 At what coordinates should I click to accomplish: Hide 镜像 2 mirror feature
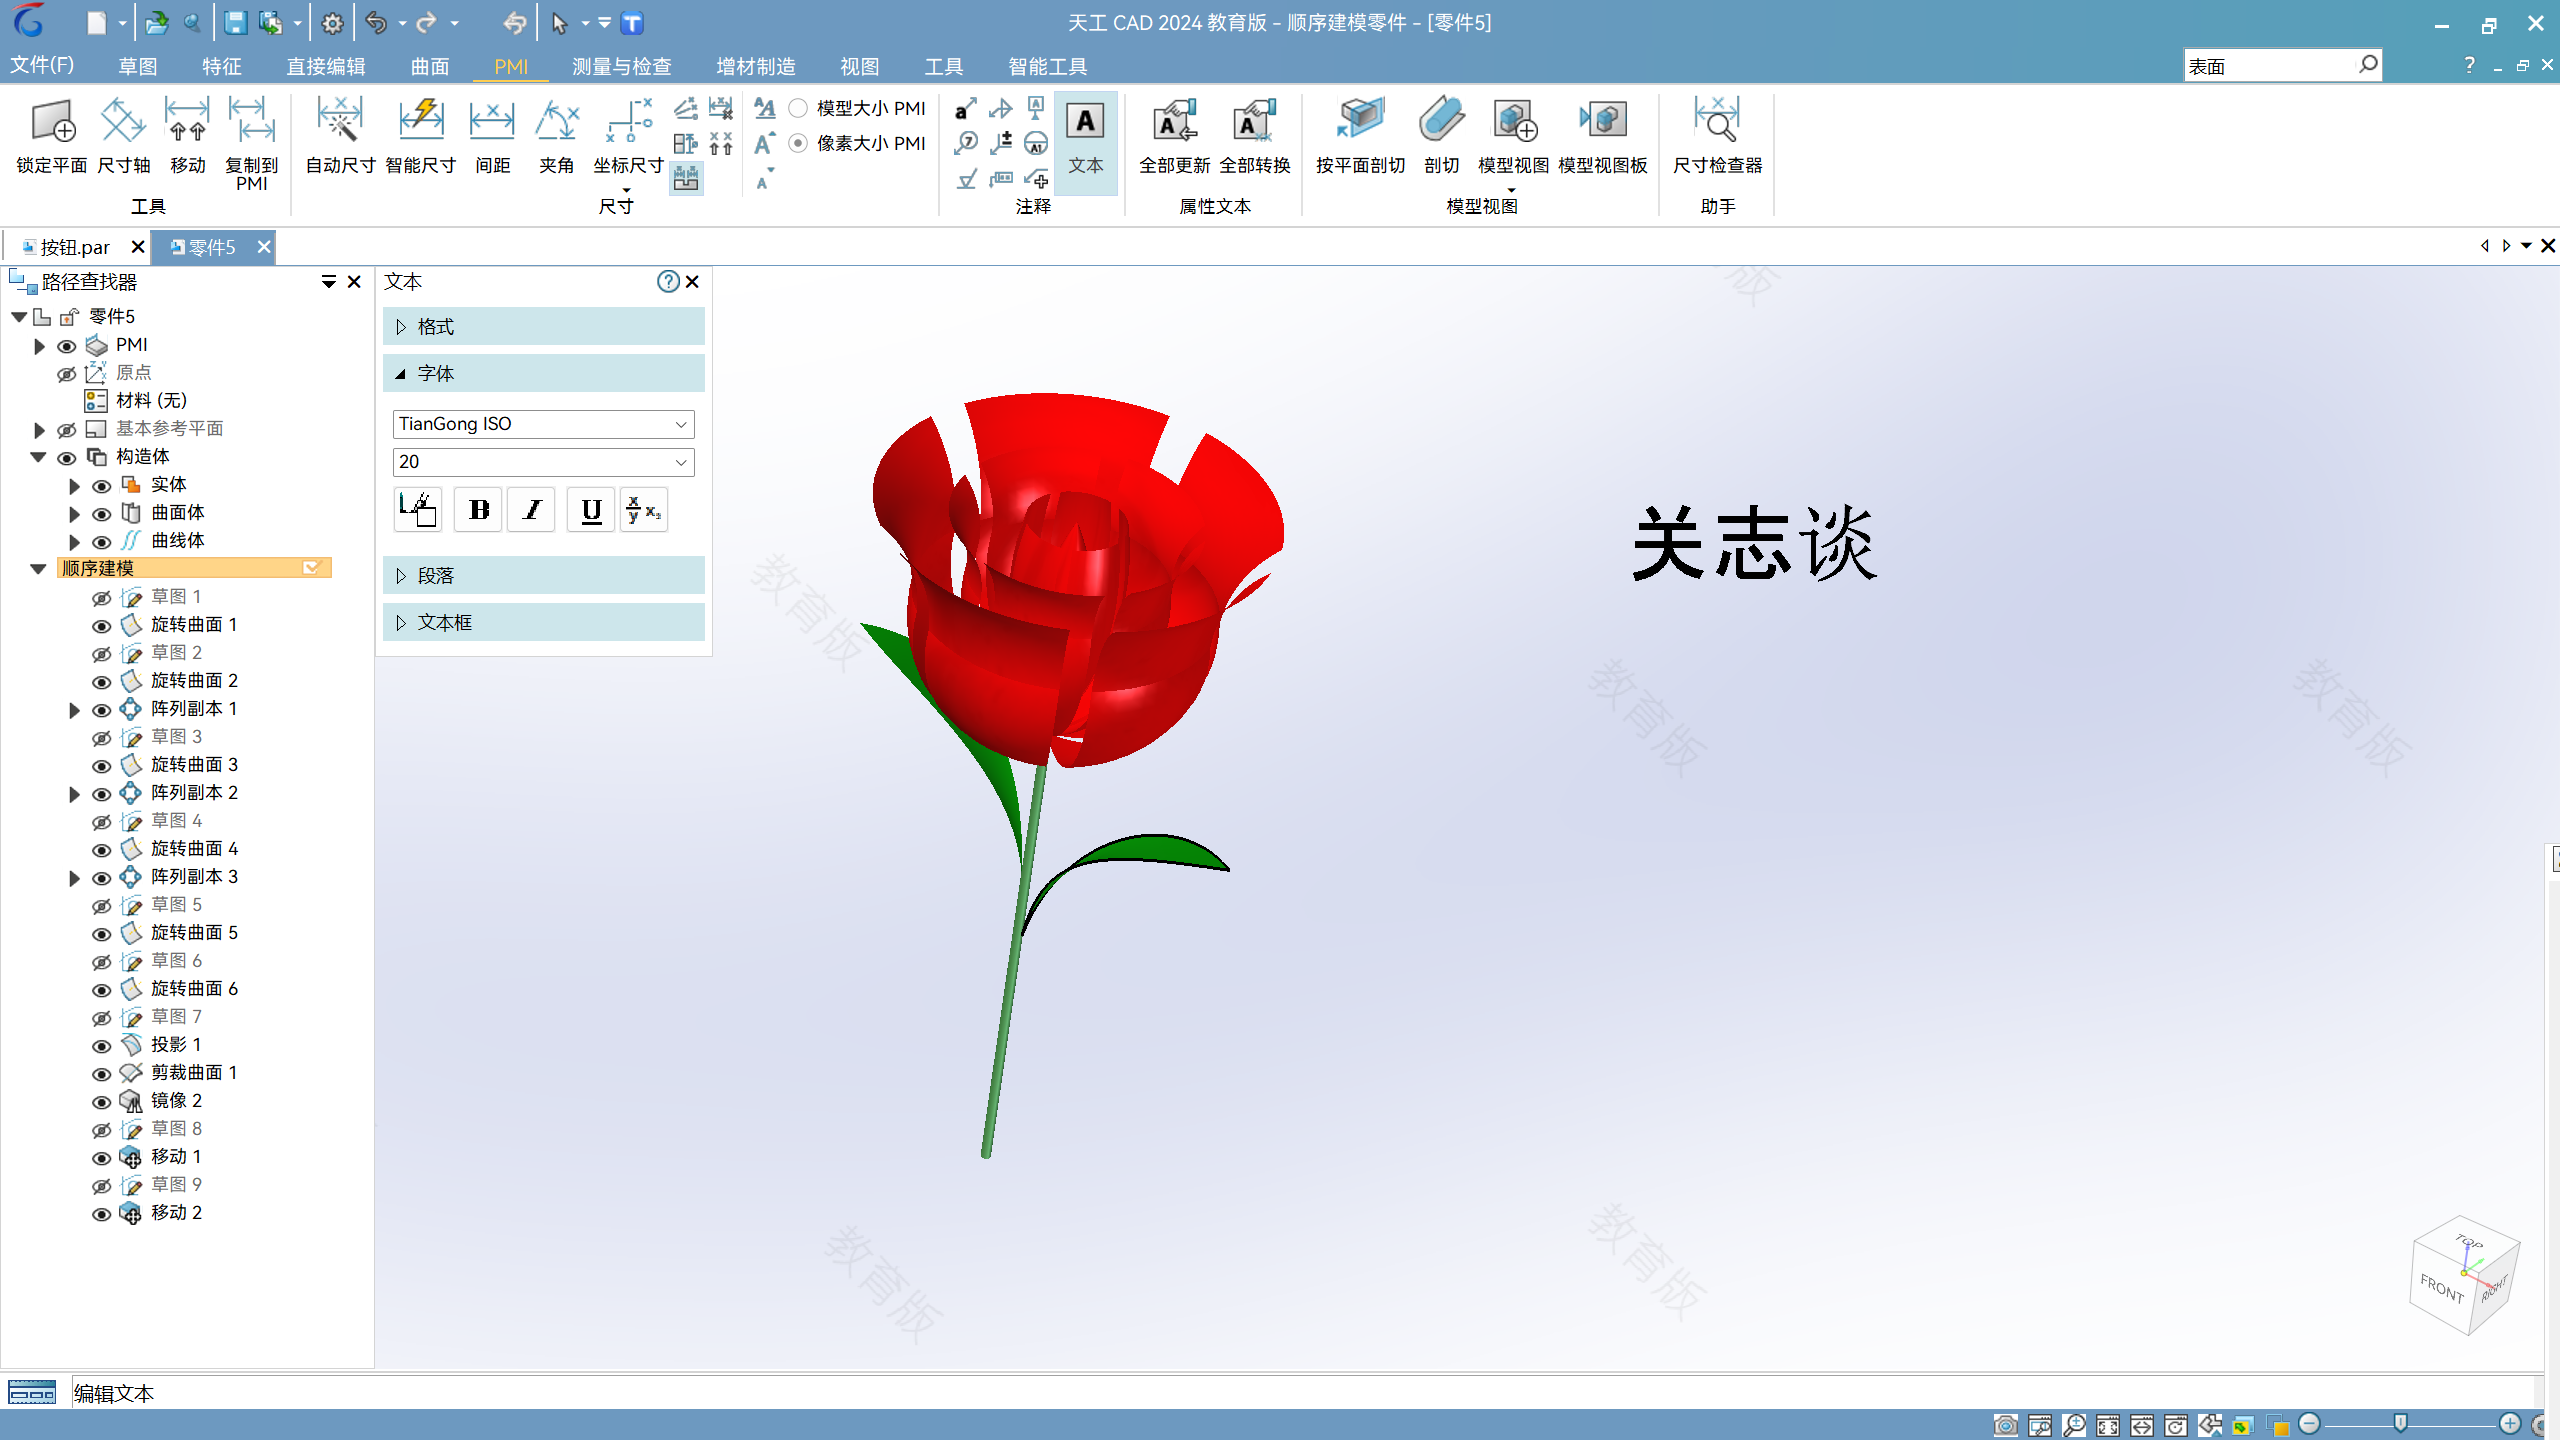102,1102
